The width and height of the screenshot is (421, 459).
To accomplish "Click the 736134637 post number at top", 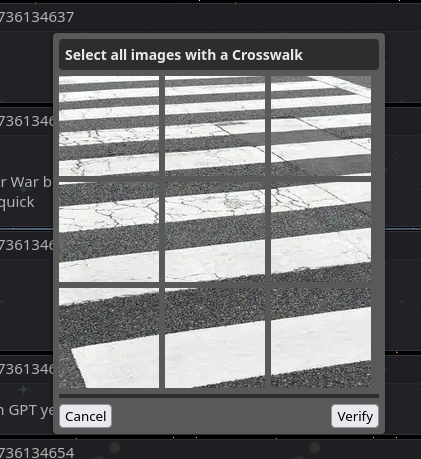I will coord(37,17).
